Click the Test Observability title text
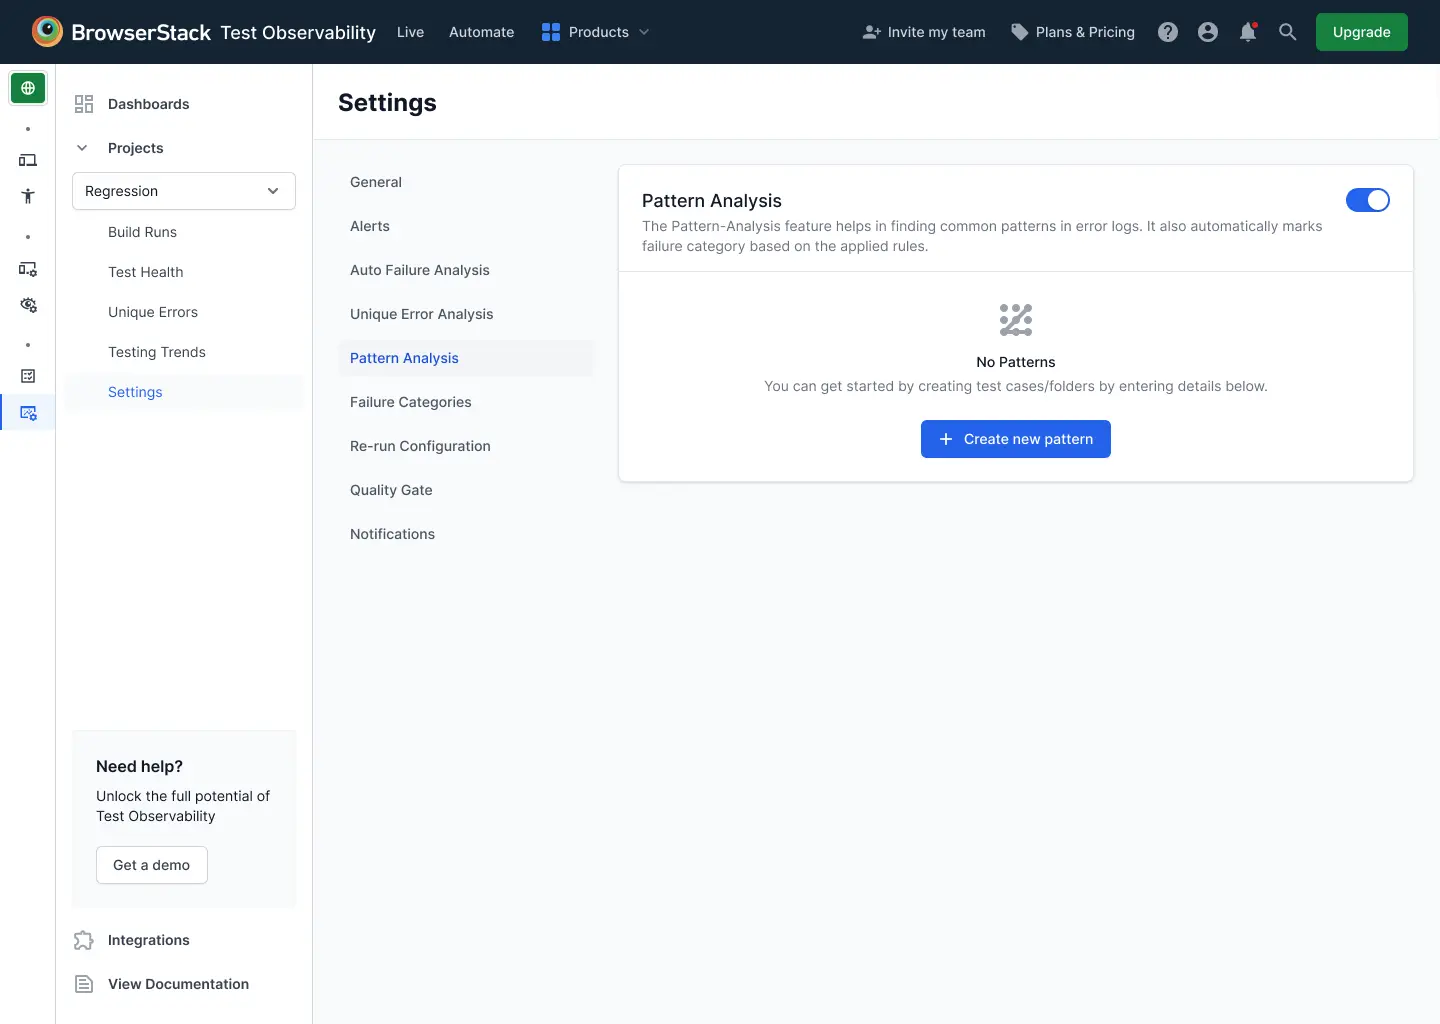The width and height of the screenshot is (1440, 1024). pyautogui.click(x=298, y=32)
